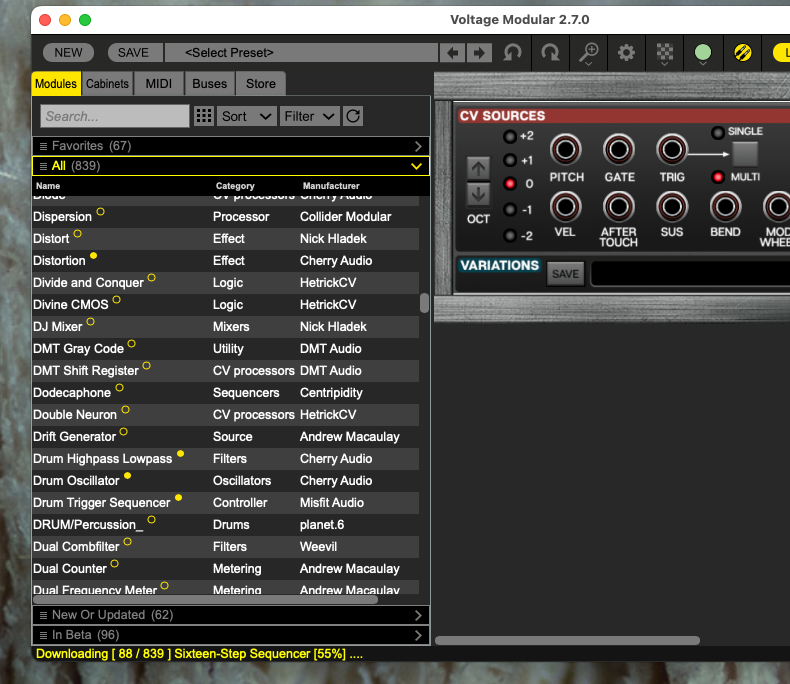Open the Sort dropdown
This screenshot has height=684, width=790.
(x=247, y=116)
